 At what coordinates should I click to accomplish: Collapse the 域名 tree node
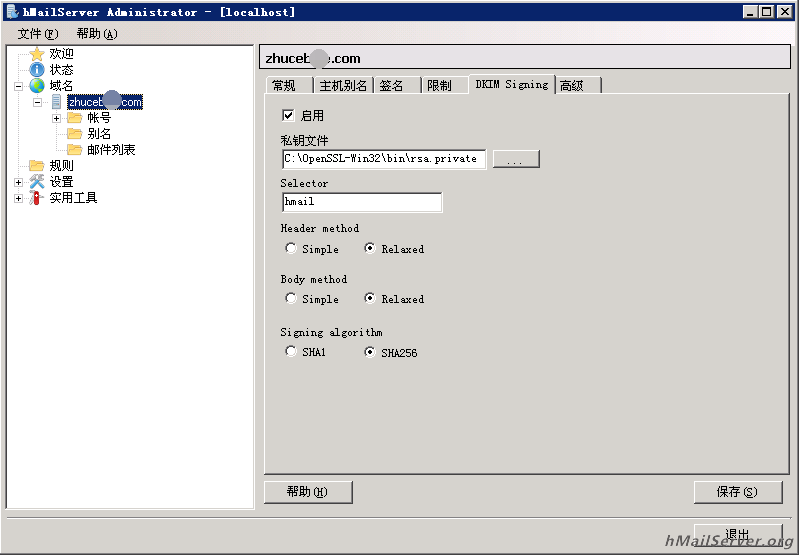pyautogui.click(x=19, y=86)
